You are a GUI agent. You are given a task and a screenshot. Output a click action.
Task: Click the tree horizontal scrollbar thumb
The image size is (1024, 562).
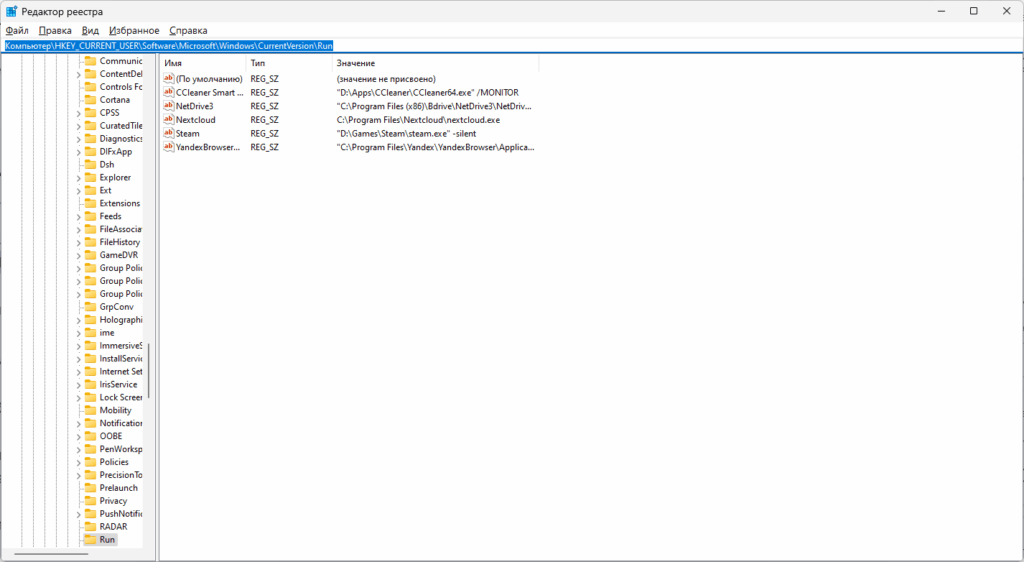[51, 554]
